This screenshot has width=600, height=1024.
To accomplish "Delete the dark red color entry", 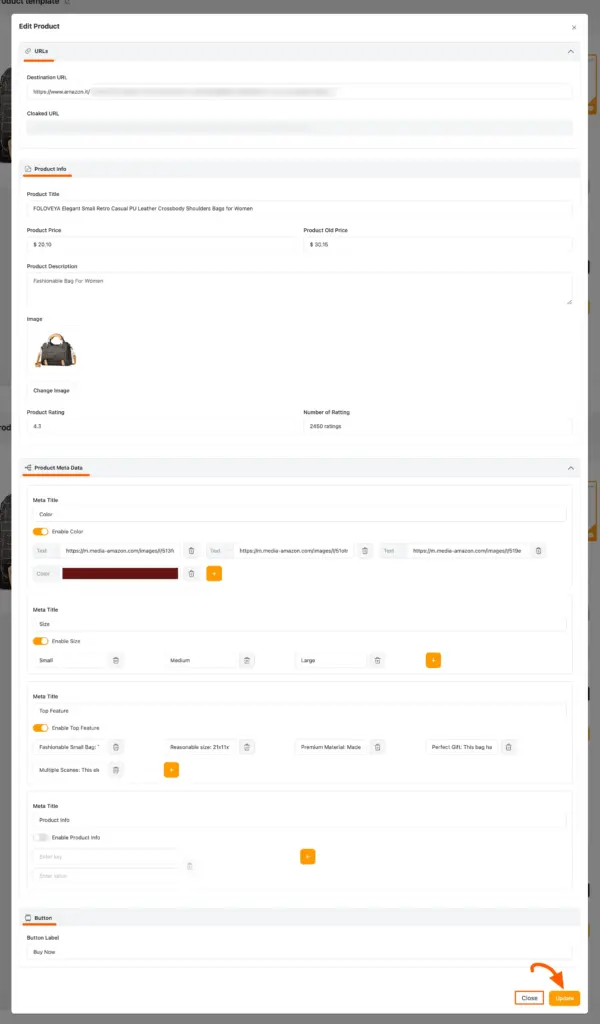I will [x=191, y=573].
